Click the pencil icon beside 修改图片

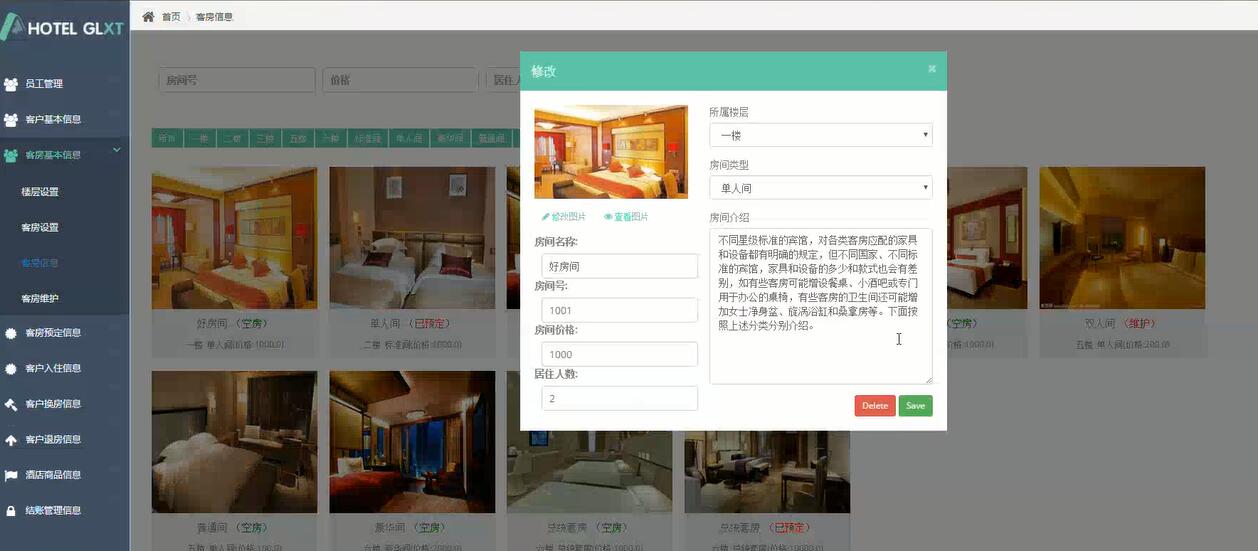point(546,217)
